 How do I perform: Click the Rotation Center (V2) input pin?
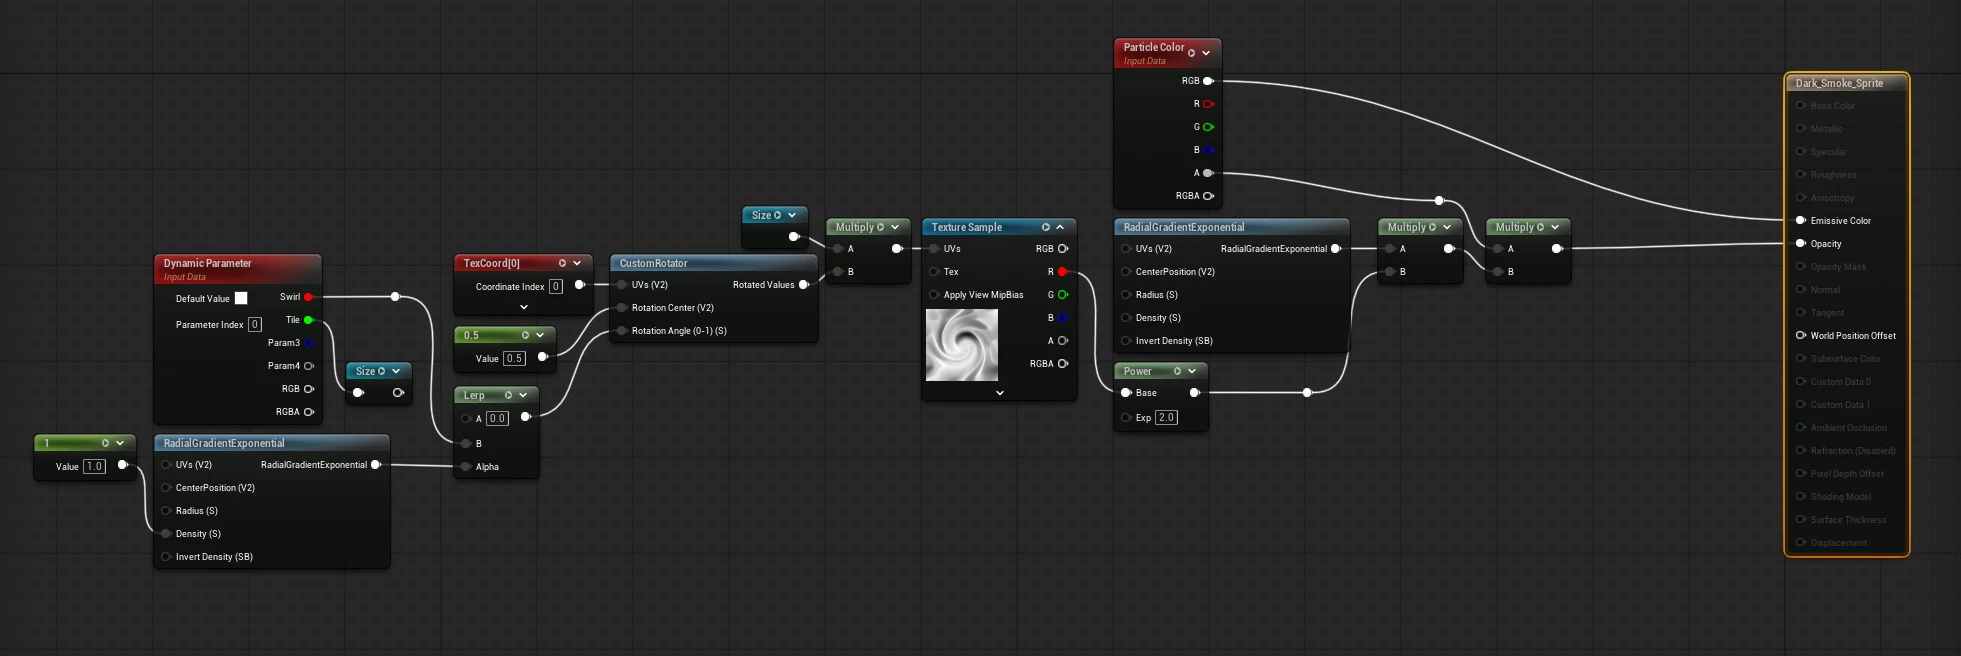pos(622,308)
